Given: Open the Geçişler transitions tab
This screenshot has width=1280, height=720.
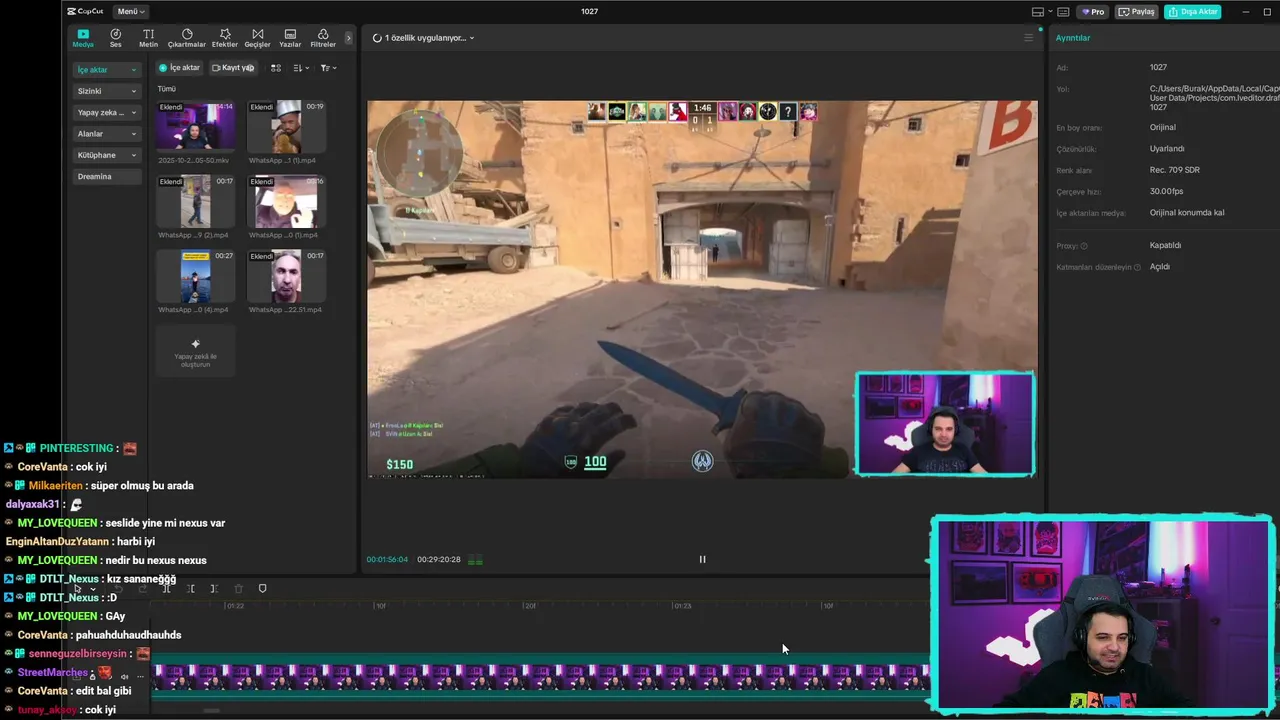Looking at the screenshot, I should (258, 38).
